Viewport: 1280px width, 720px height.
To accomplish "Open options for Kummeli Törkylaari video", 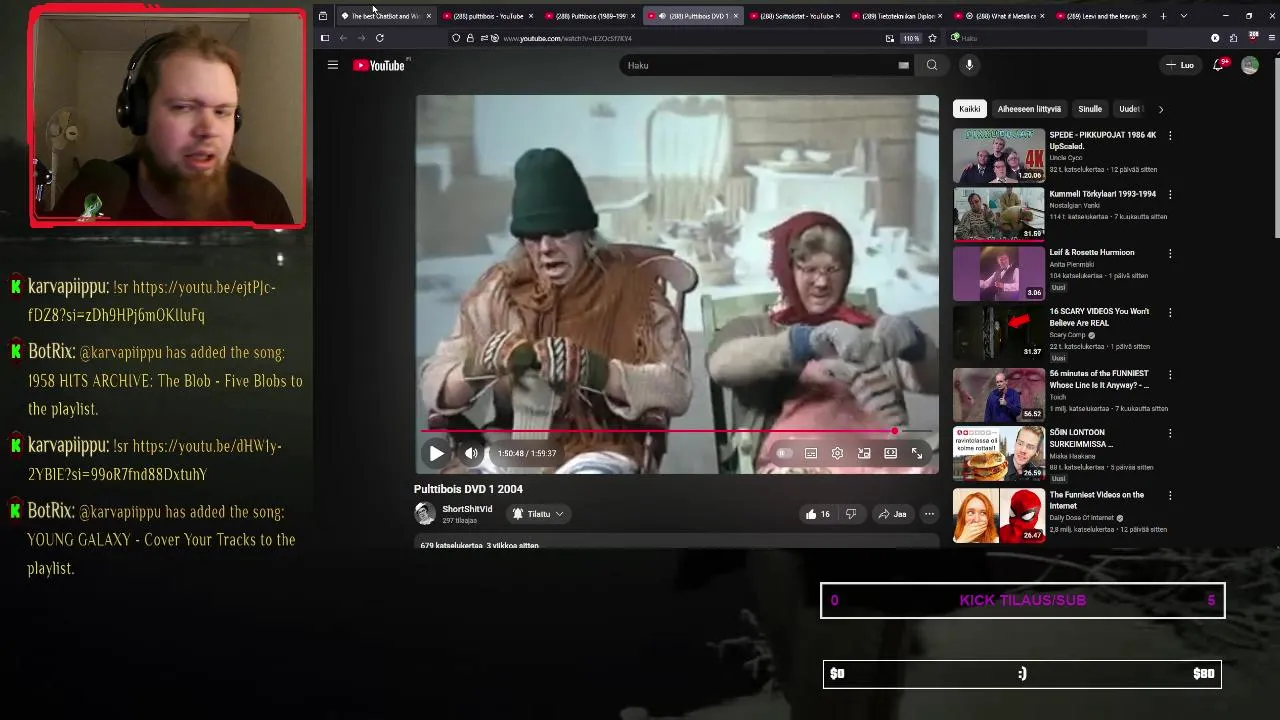I will pyautogui.click(x=1170, y=194).
